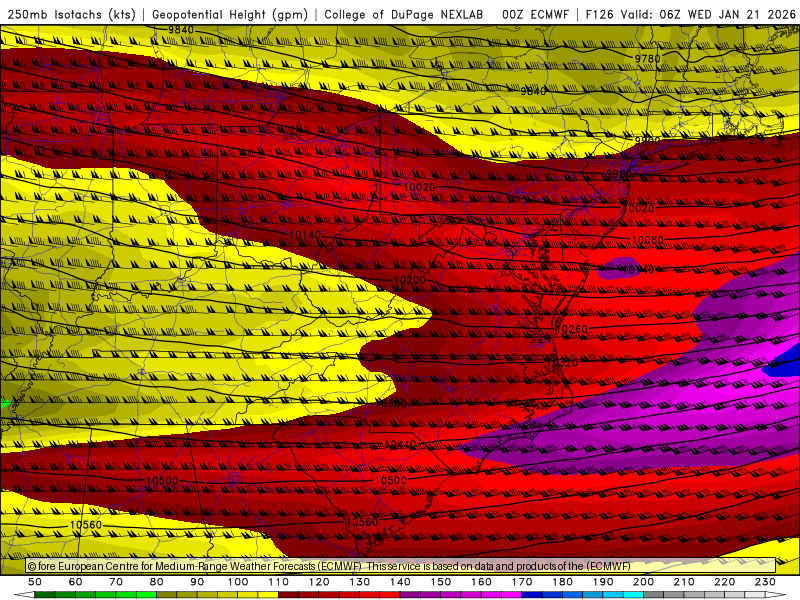Screen dimensions: 800x600
Task: Click the left arrow end of color bar
Action: pyautogui.click(x=24, y=594)
